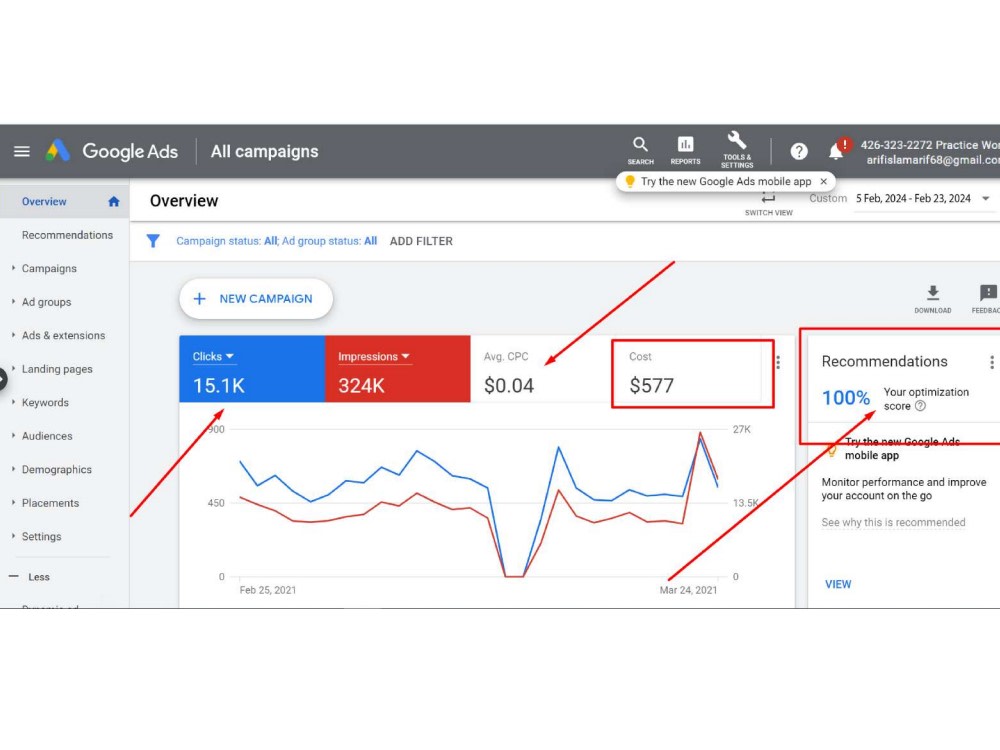The image size is (1000, 750).
Task: Click the Feb 25, 2021 axis label
Action: point(267,590)
